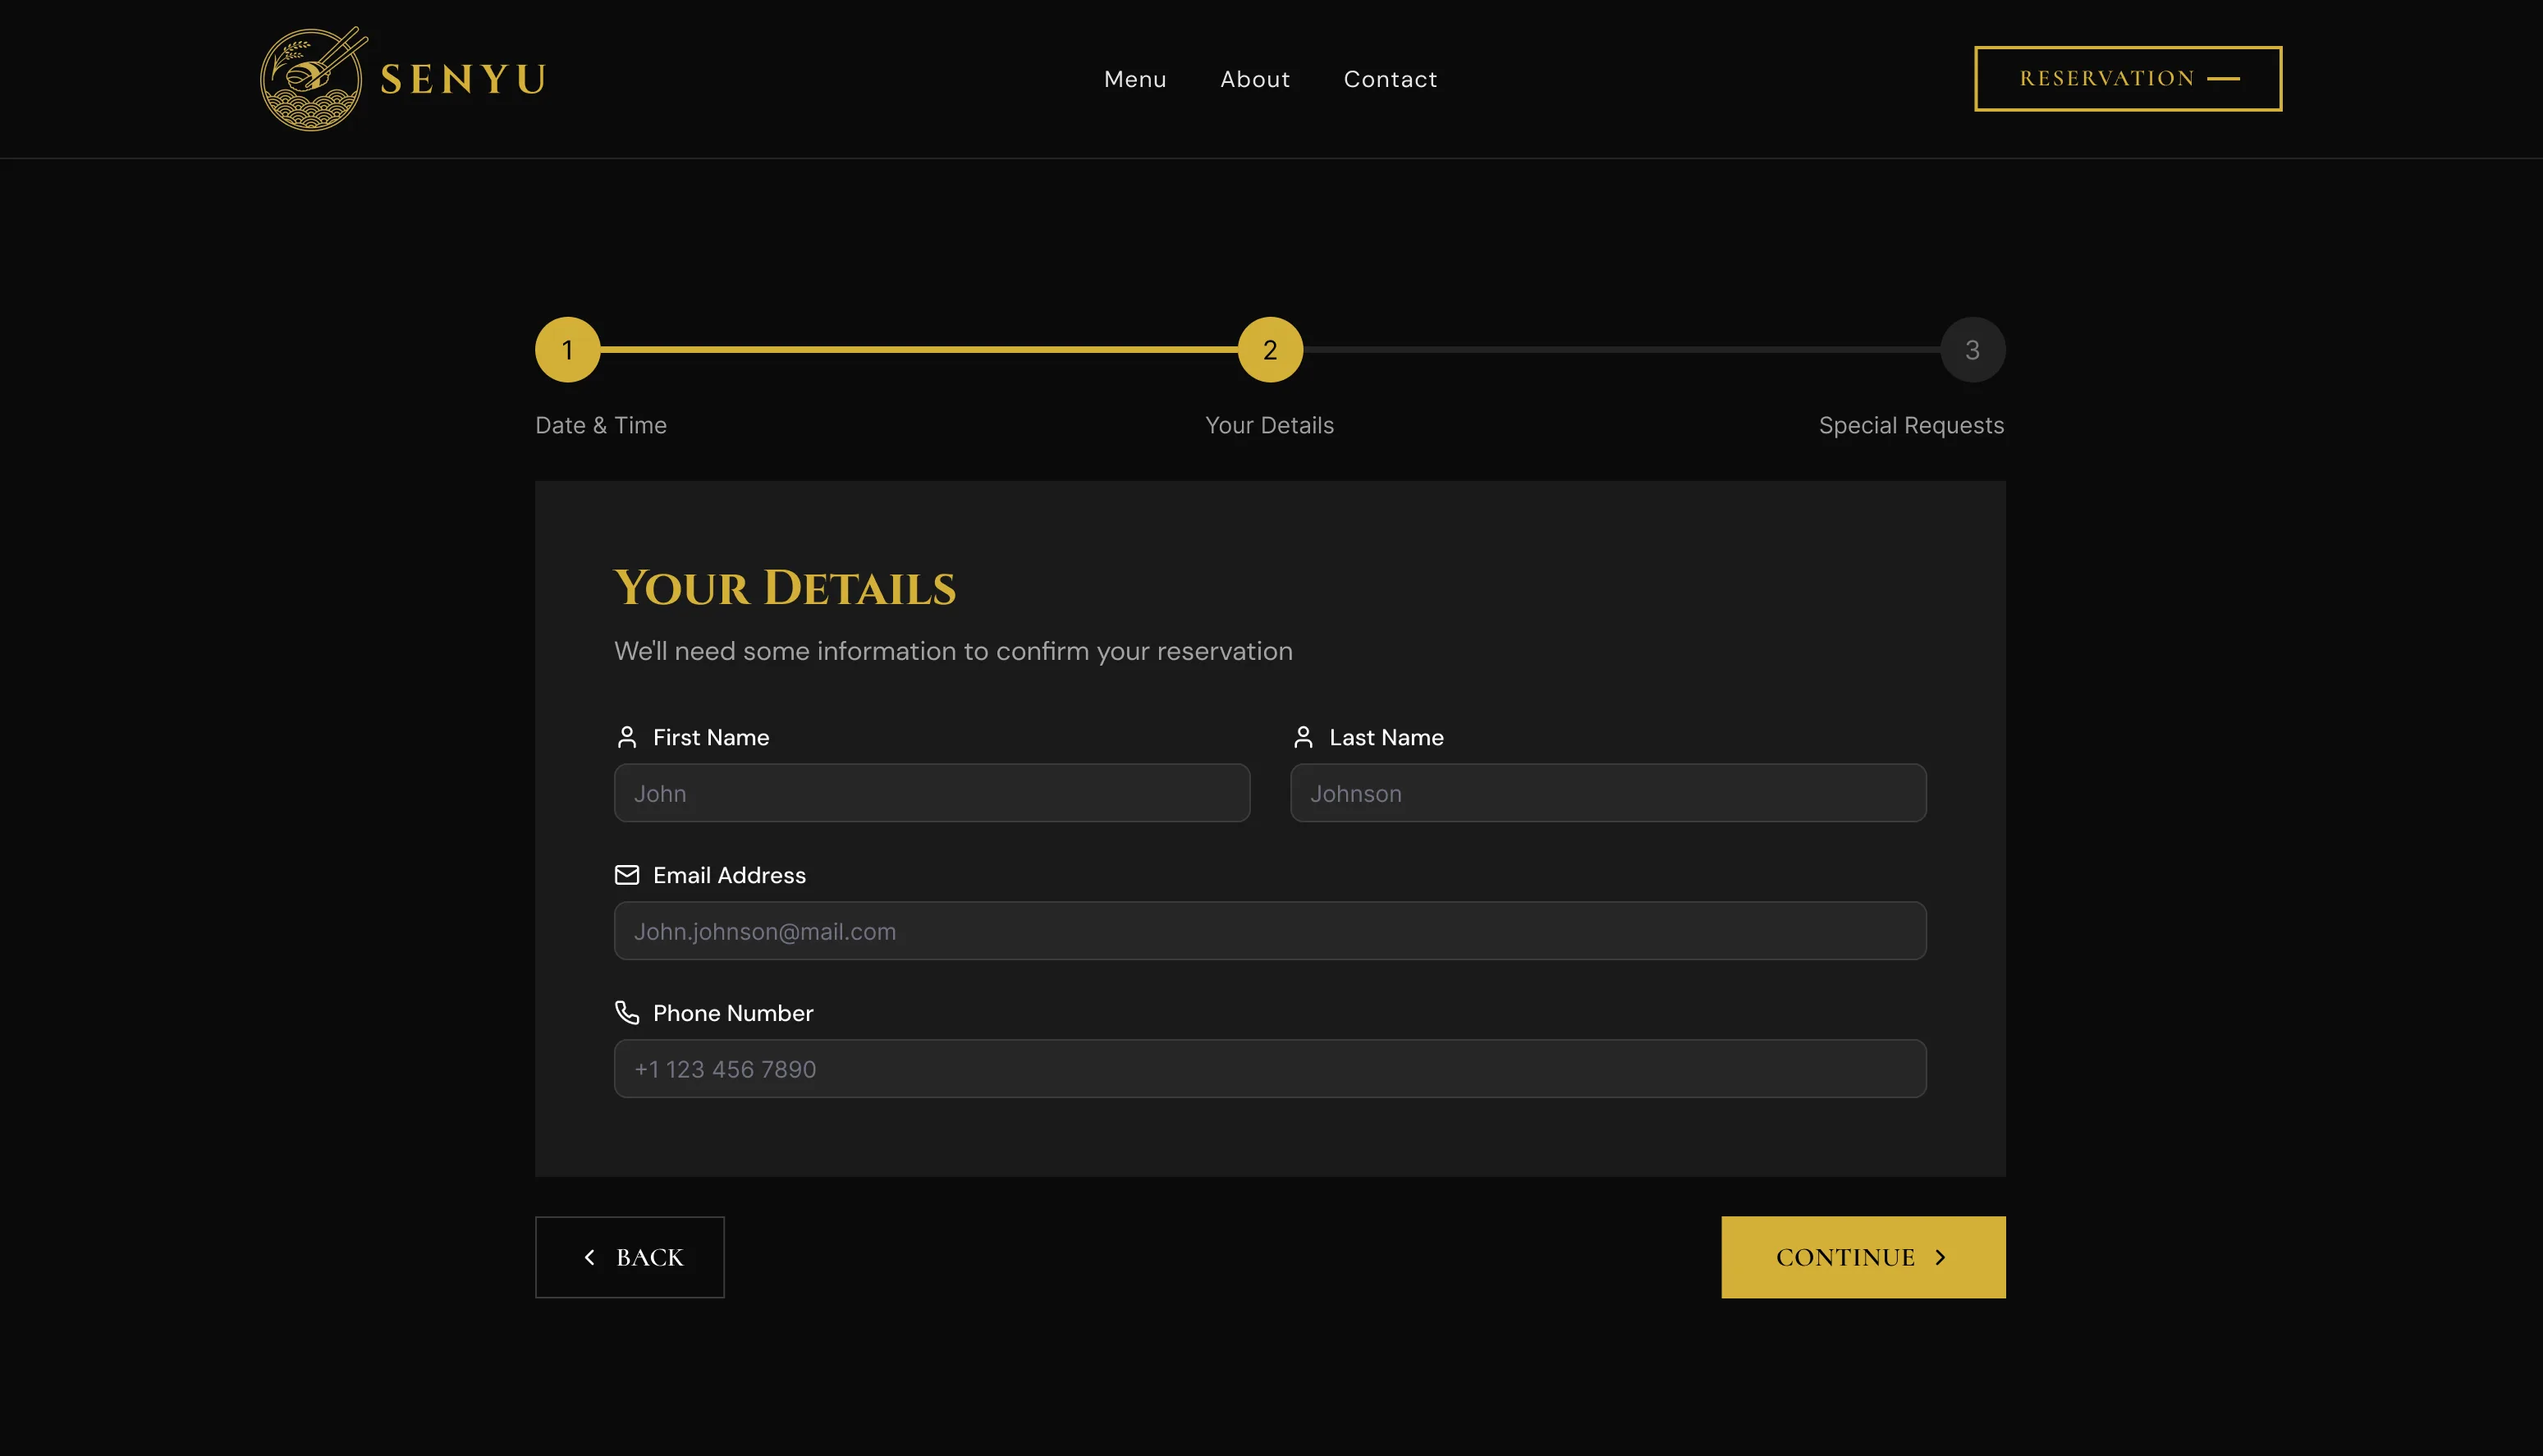Click the Last Name label text
2543x1456 pixels.
[x=1386, y=737]
